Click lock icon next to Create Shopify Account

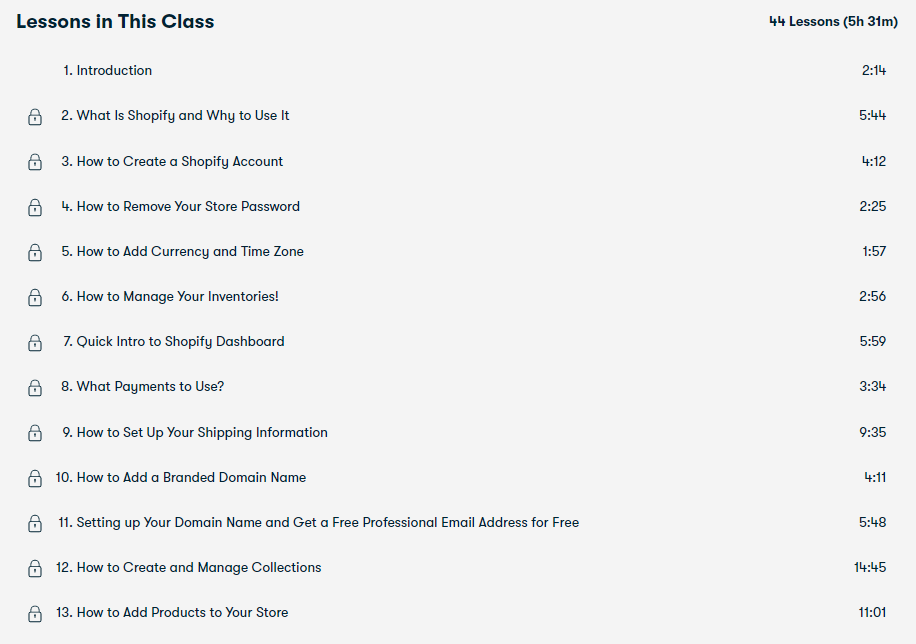point(35,162)
